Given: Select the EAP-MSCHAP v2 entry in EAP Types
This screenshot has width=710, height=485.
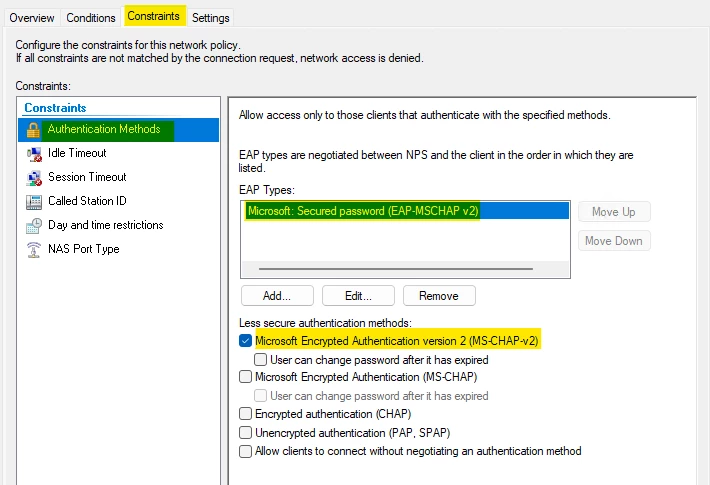Looking at the screenshot, I should click(x=405, y=211).
